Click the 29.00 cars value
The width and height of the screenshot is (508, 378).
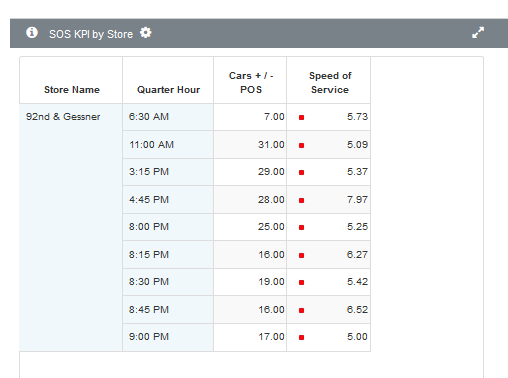[271, 172]
